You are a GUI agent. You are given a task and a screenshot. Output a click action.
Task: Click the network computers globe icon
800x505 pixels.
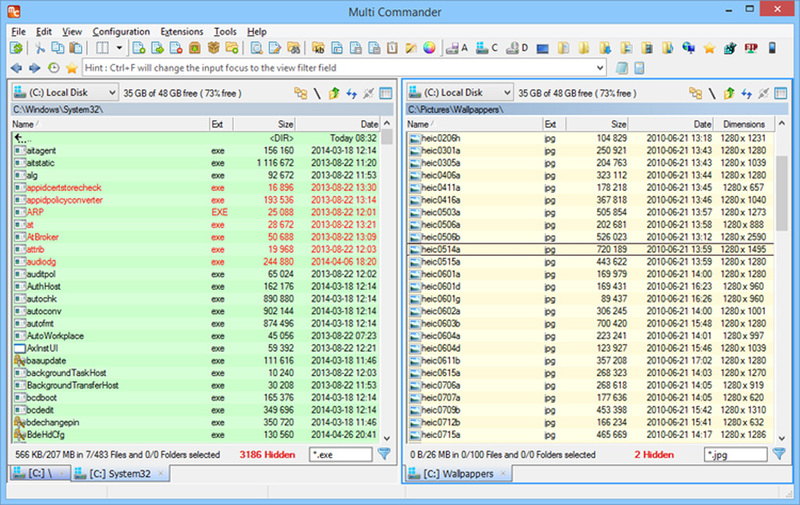tap(688, 48)
